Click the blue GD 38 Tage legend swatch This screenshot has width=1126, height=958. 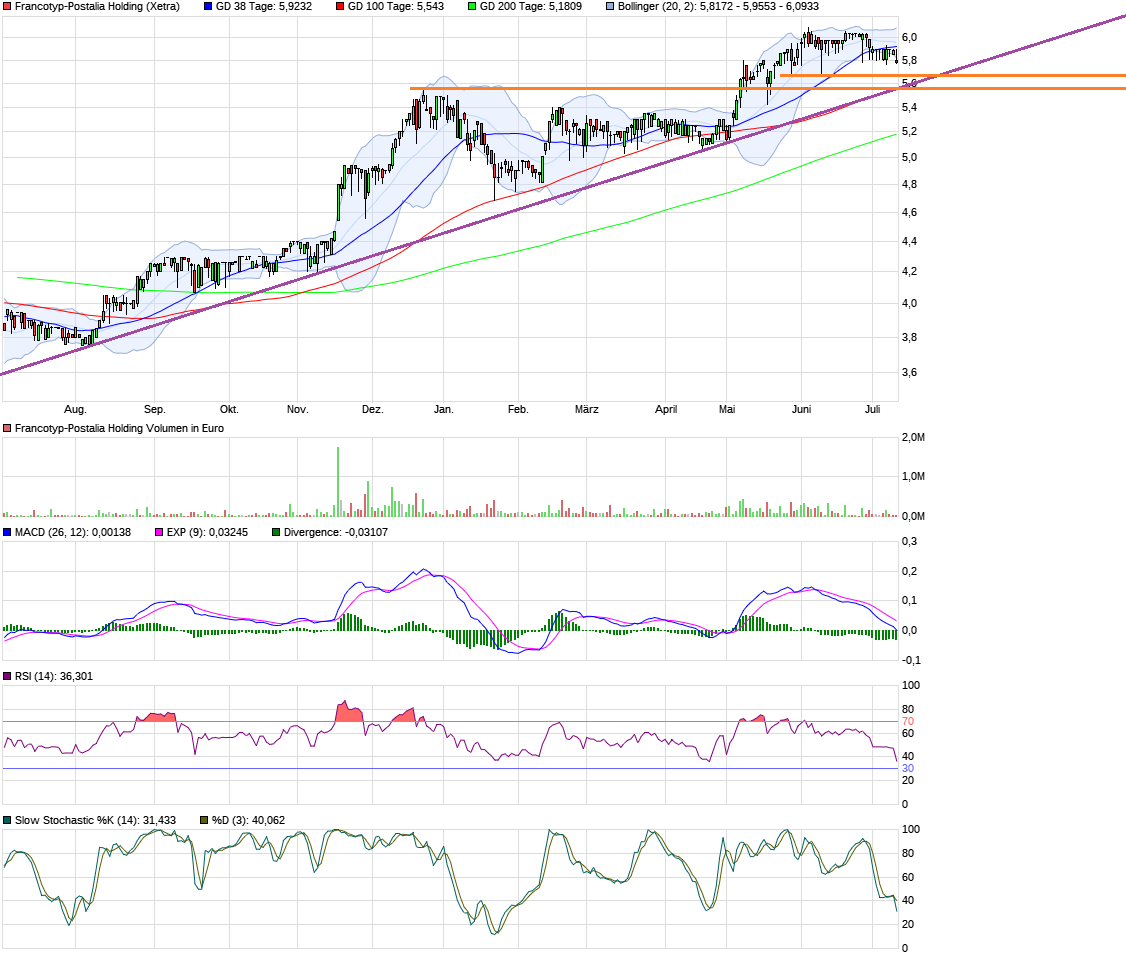208,6
